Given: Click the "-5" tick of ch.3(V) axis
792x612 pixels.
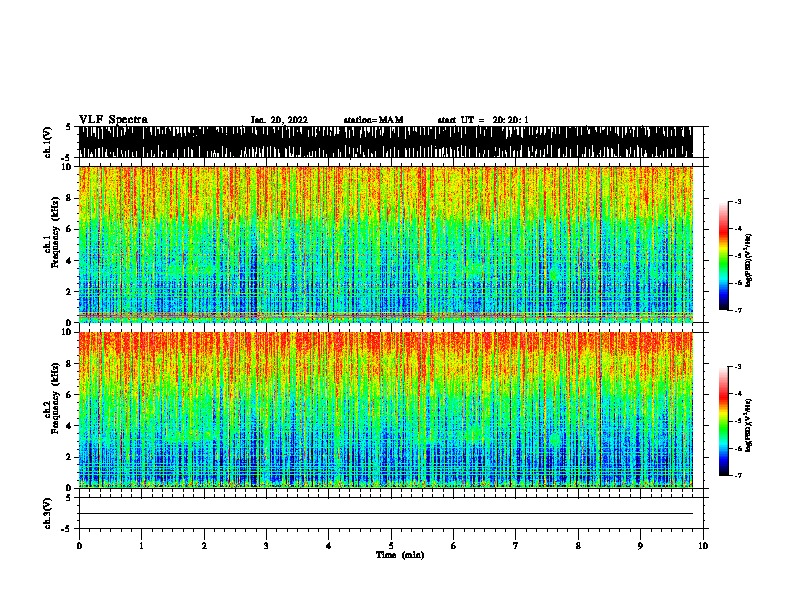Looking at the screenshot, I should 67,529.
